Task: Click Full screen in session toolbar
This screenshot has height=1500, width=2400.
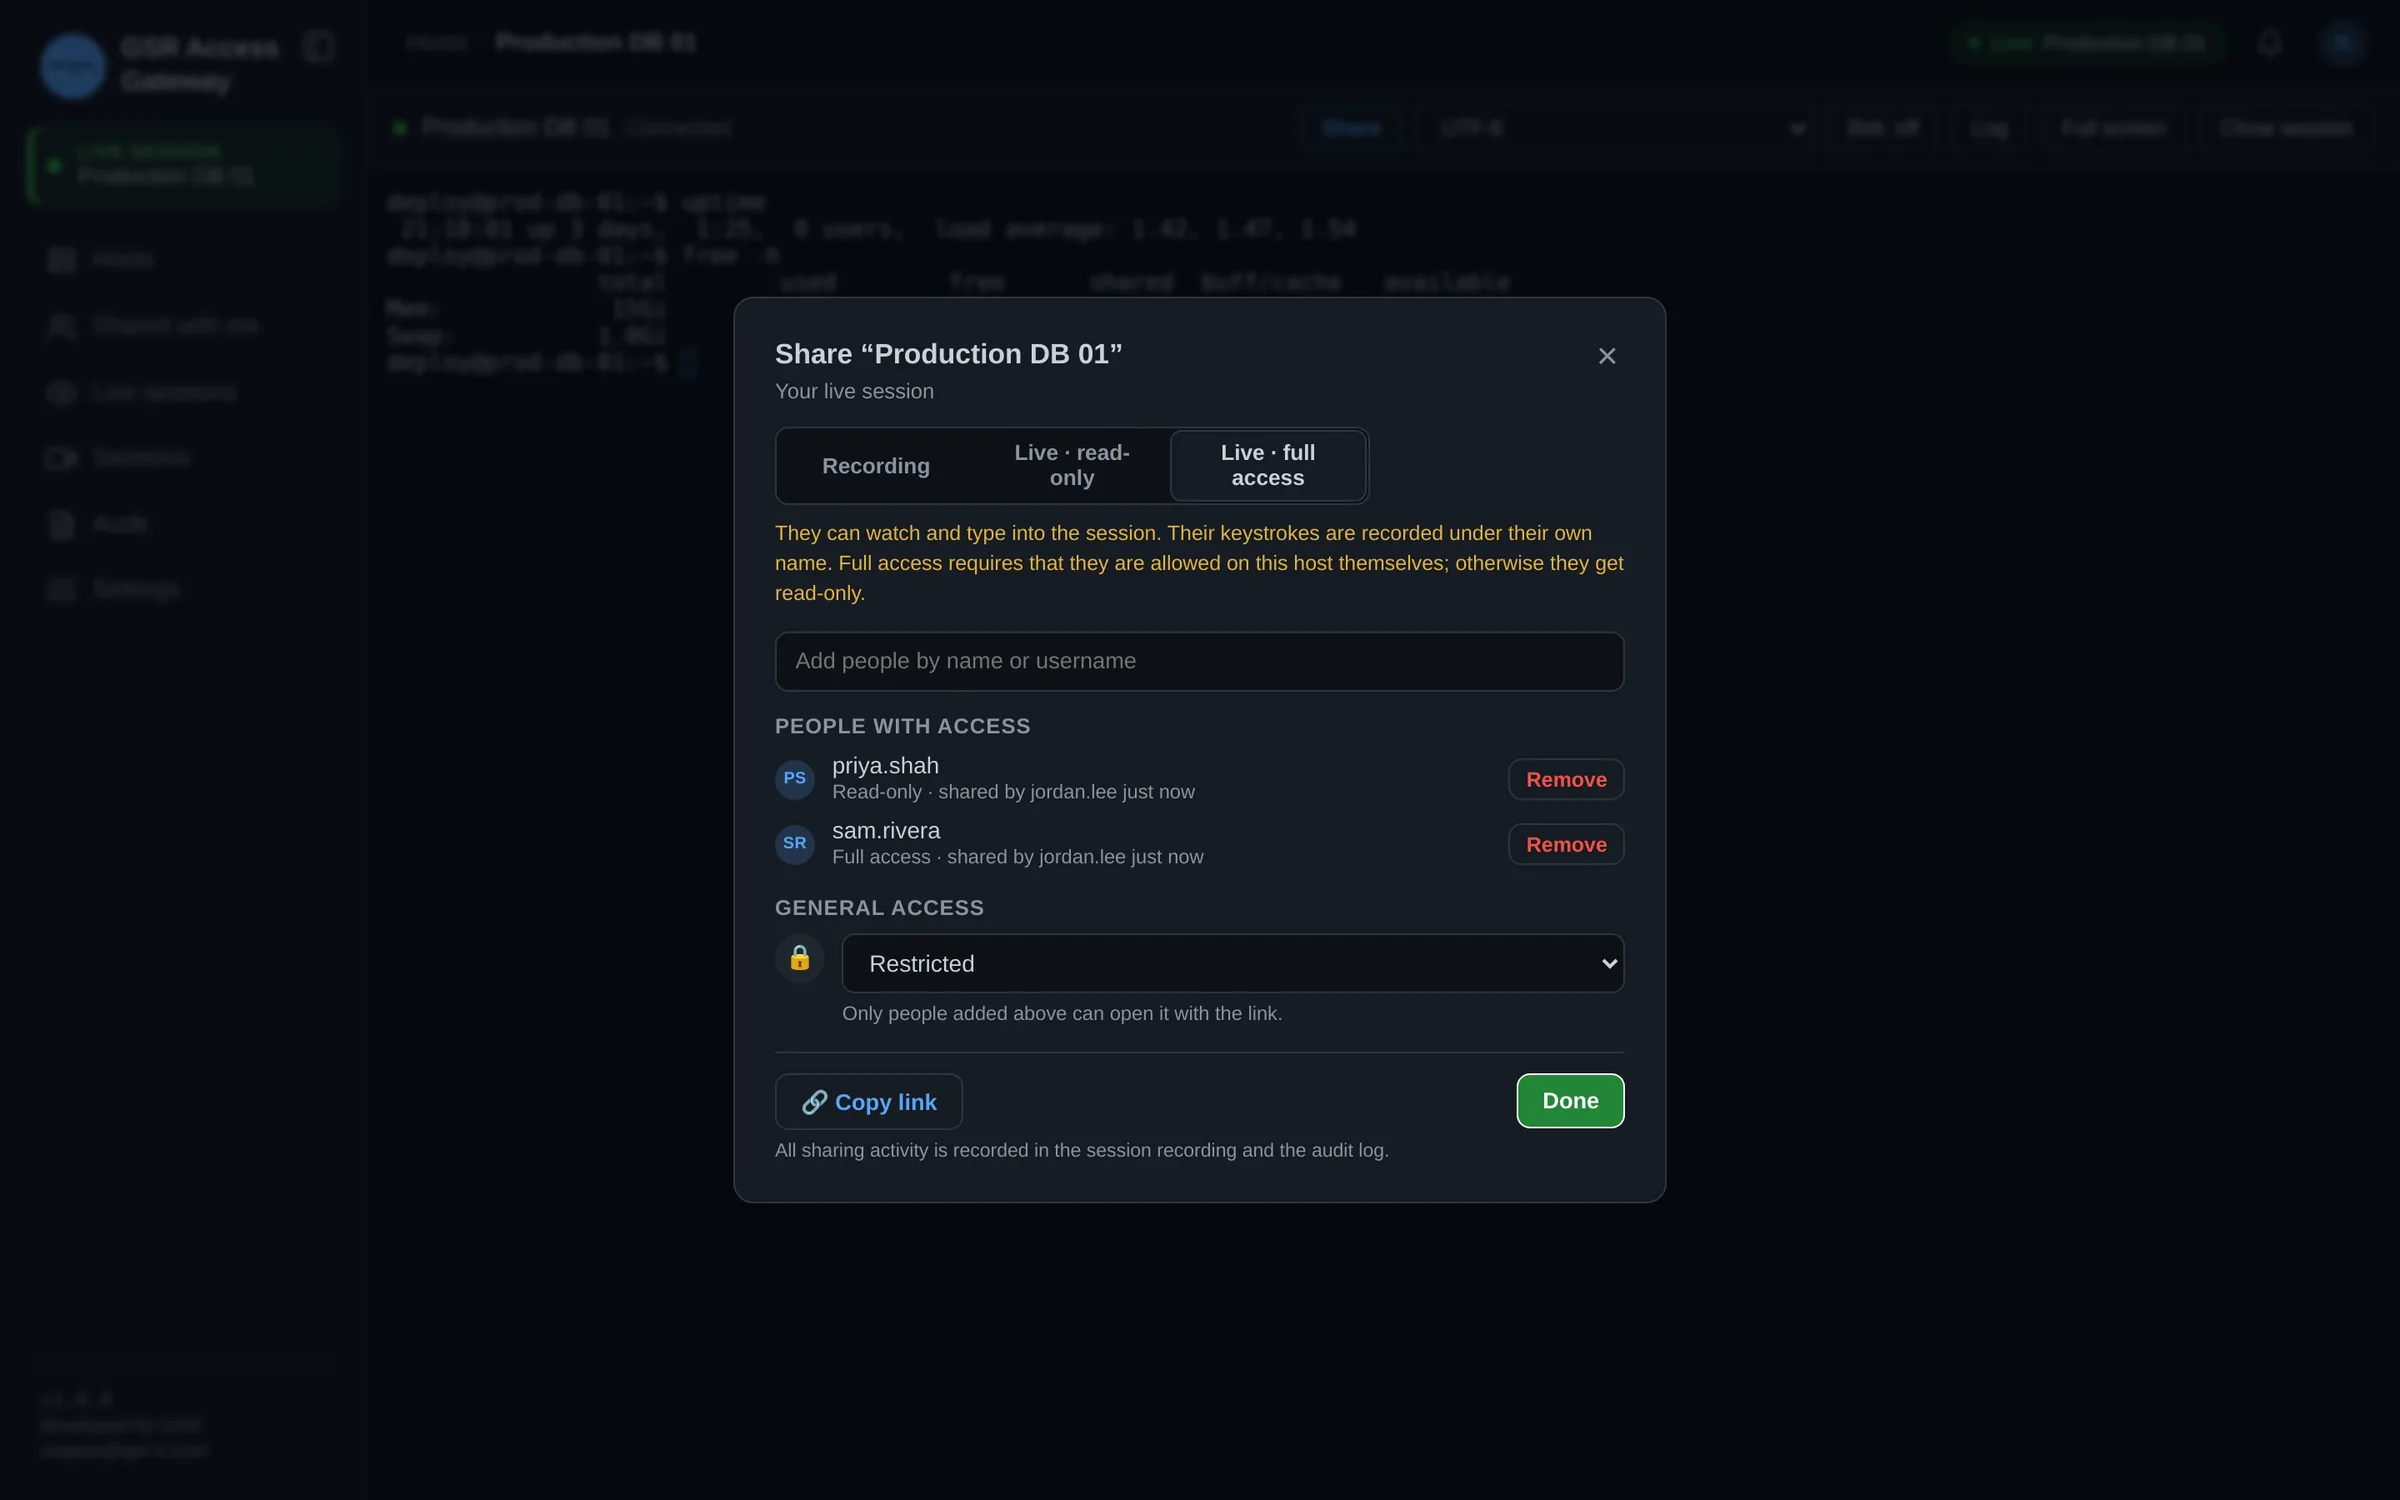Action: point(2113,129)
